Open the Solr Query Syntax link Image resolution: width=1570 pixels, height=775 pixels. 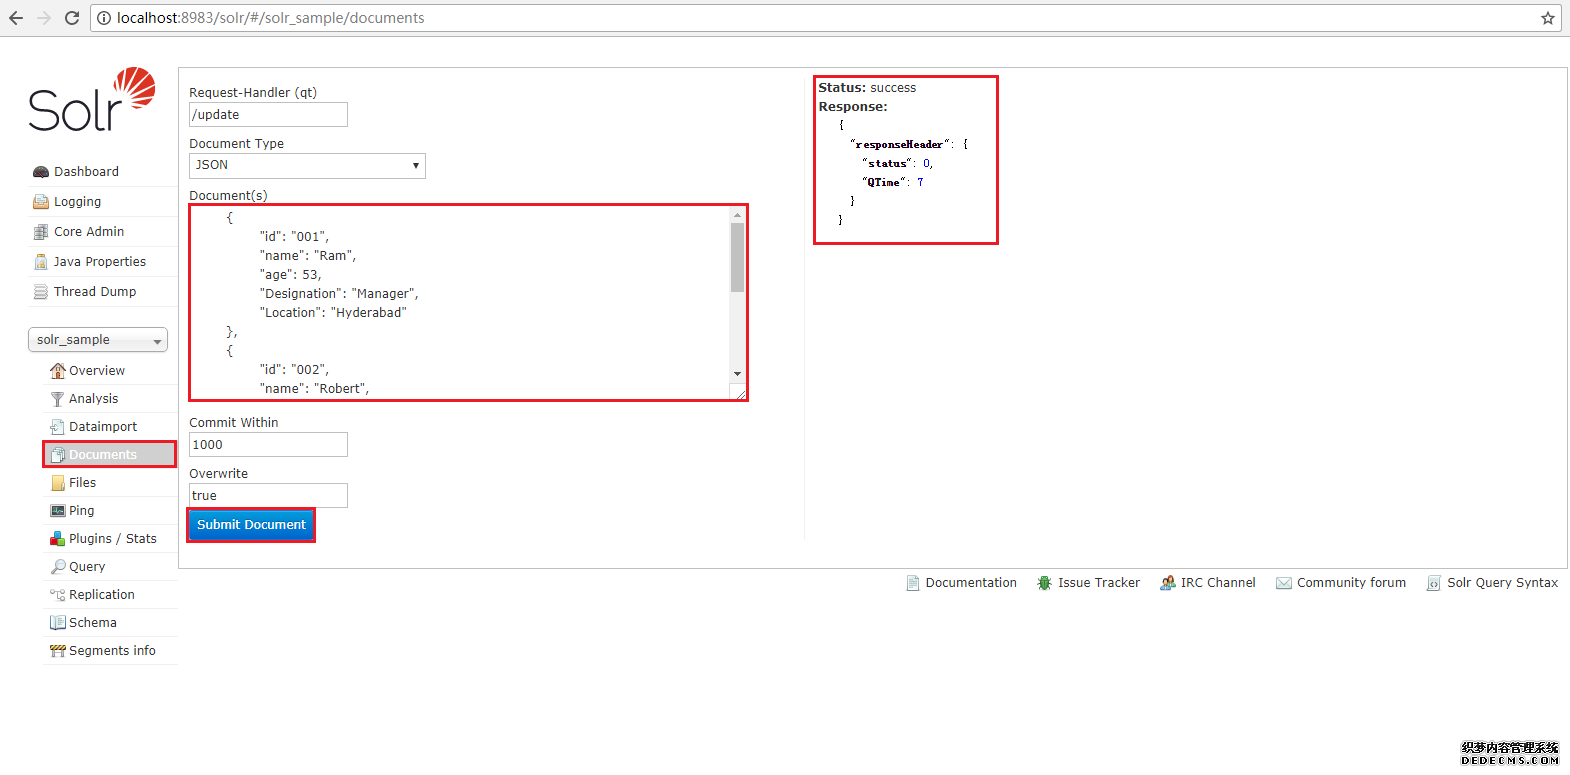coord(1501,583)
